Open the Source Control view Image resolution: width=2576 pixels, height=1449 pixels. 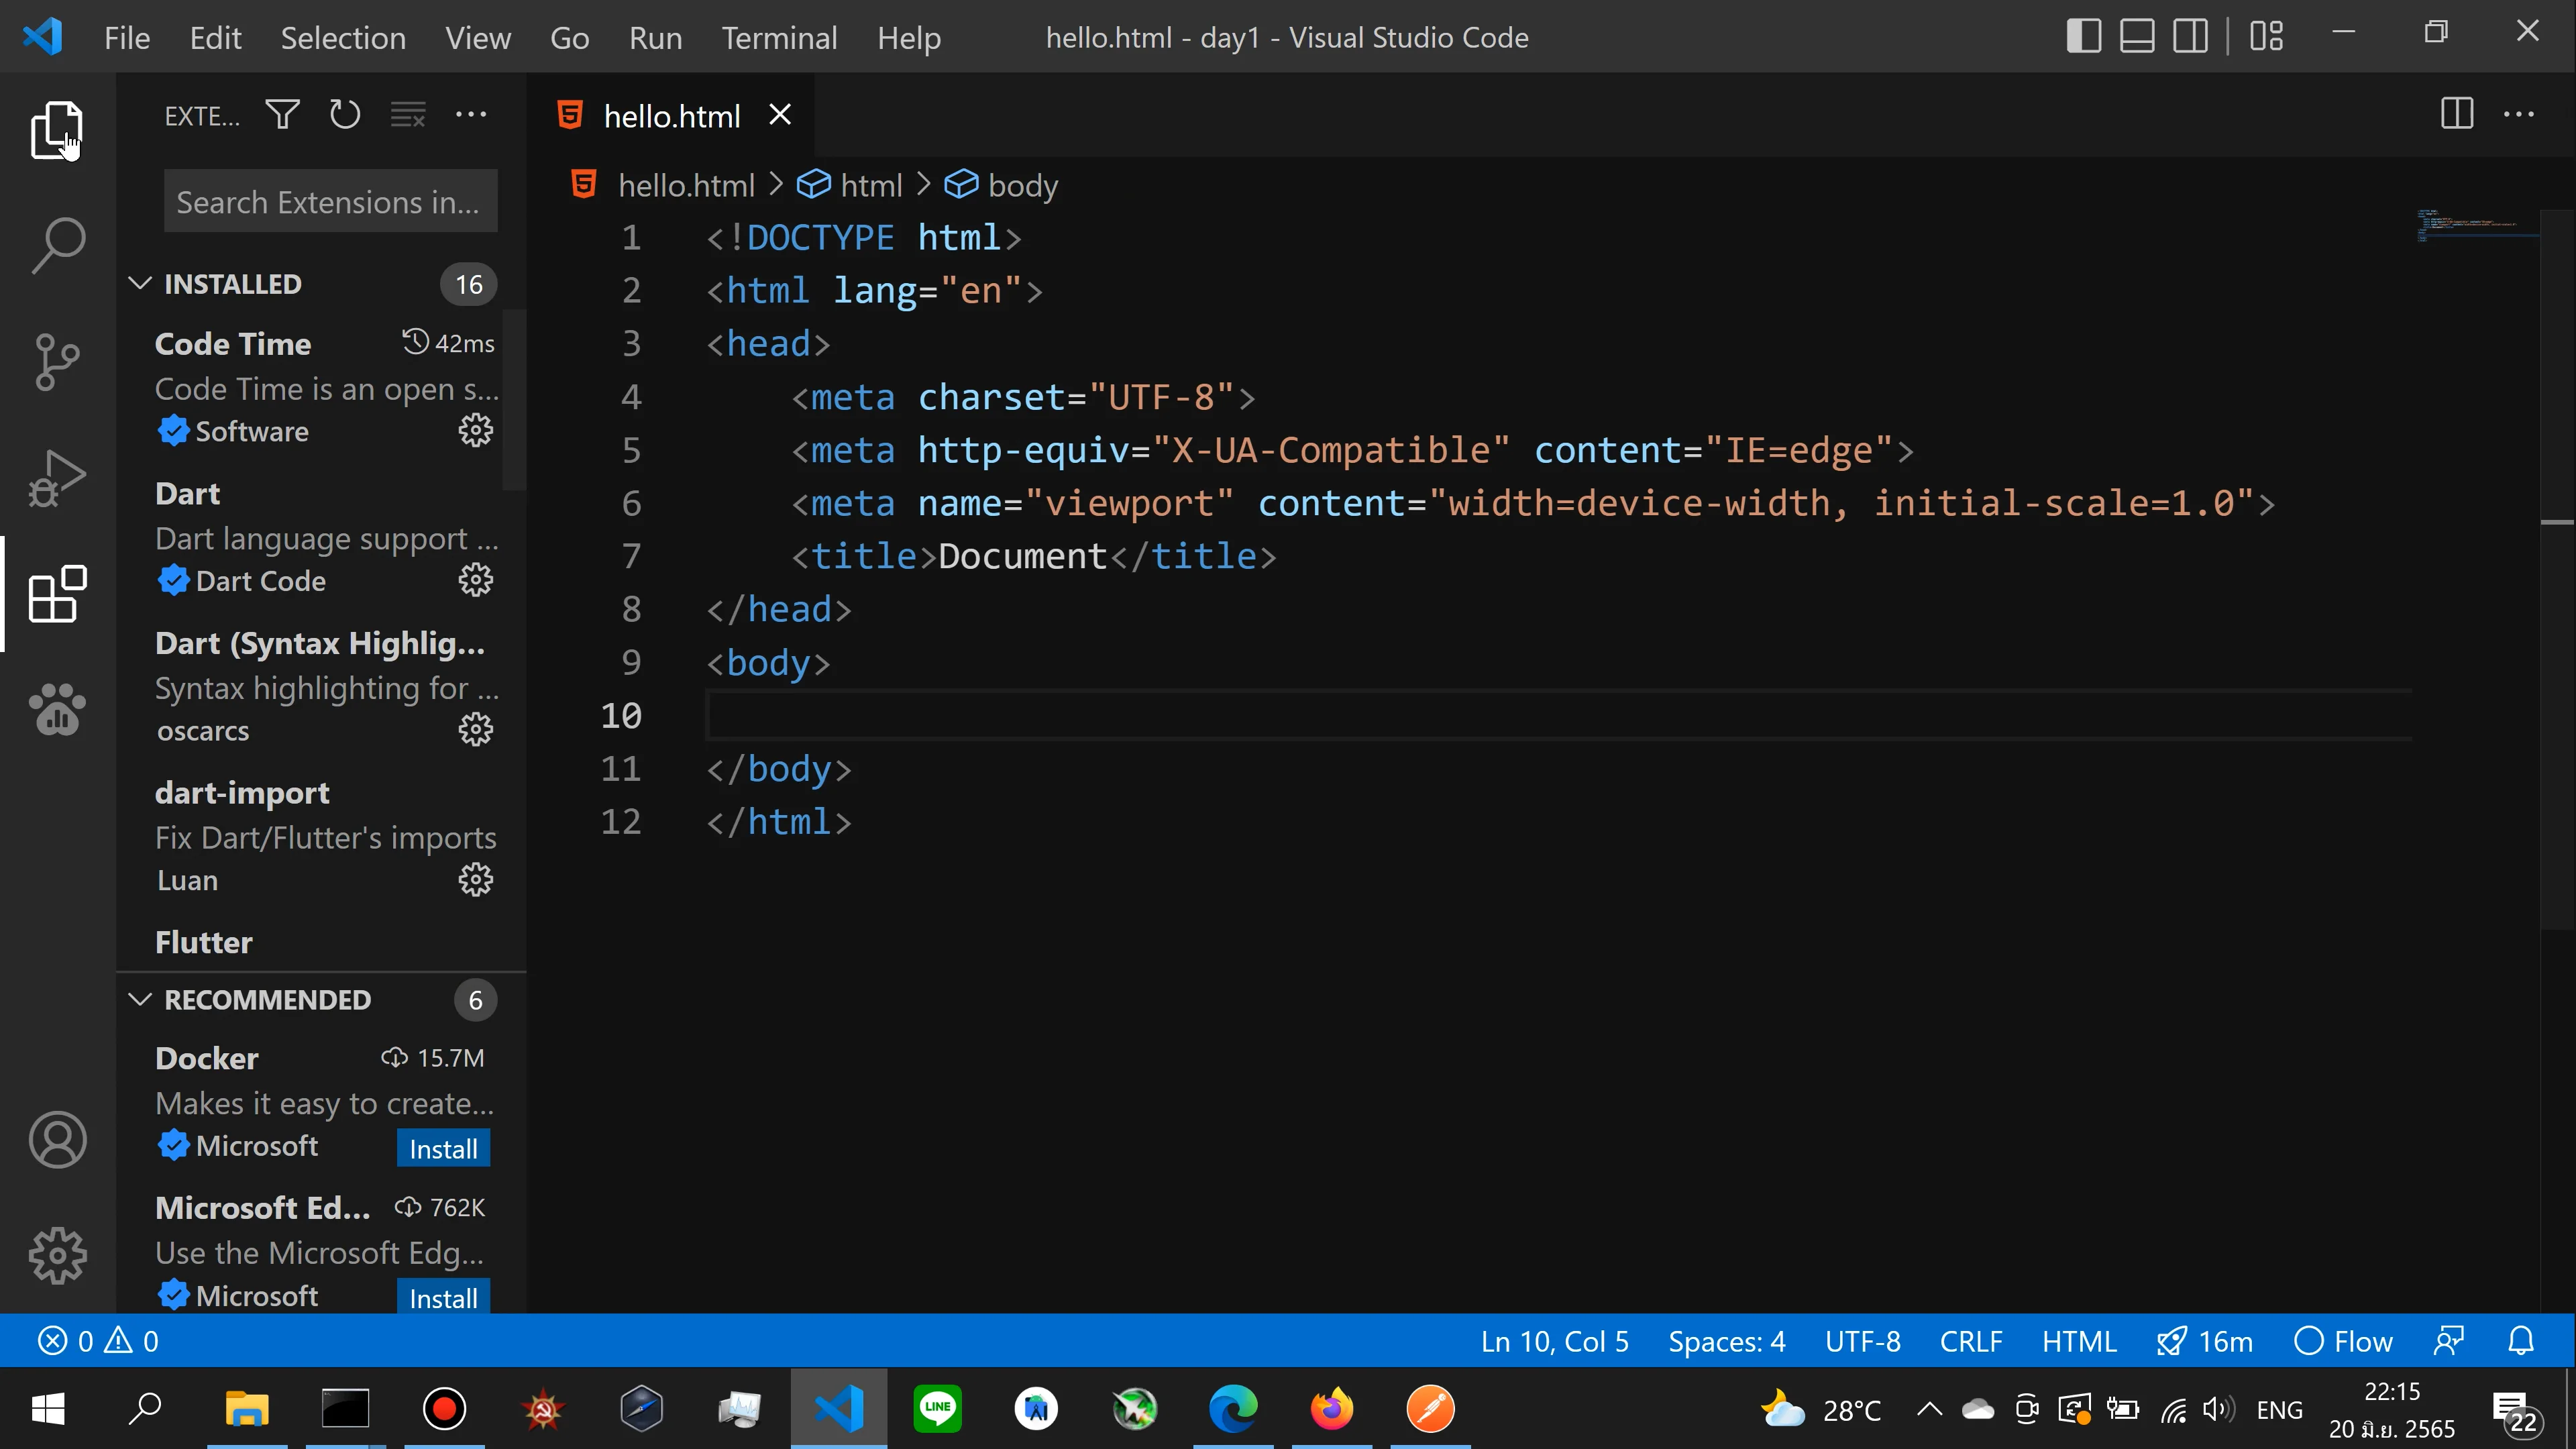pyautogui.click(x=56, y=361)
